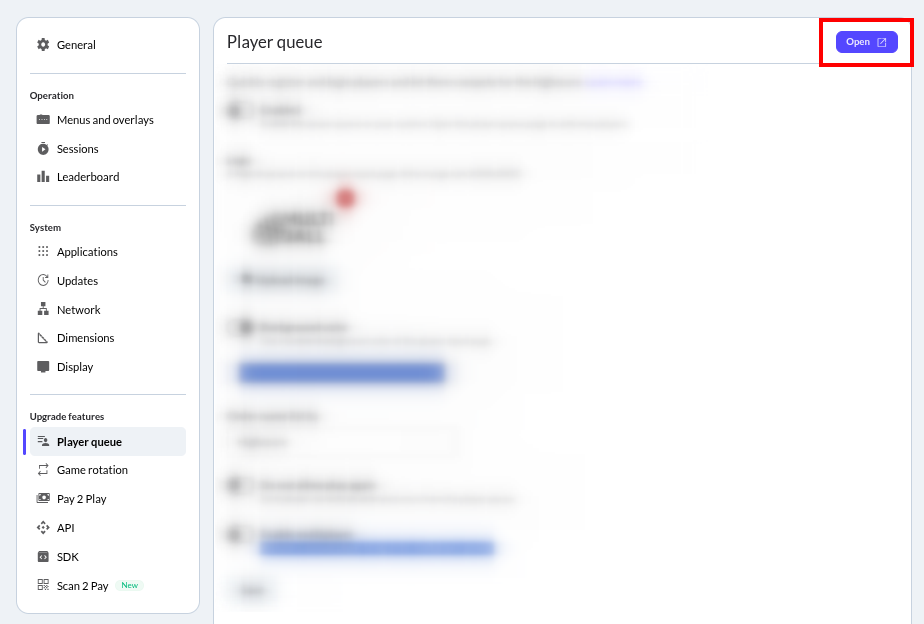
Task: Select the Scan 2 Pay QR icon
Action: click(43, 586)
